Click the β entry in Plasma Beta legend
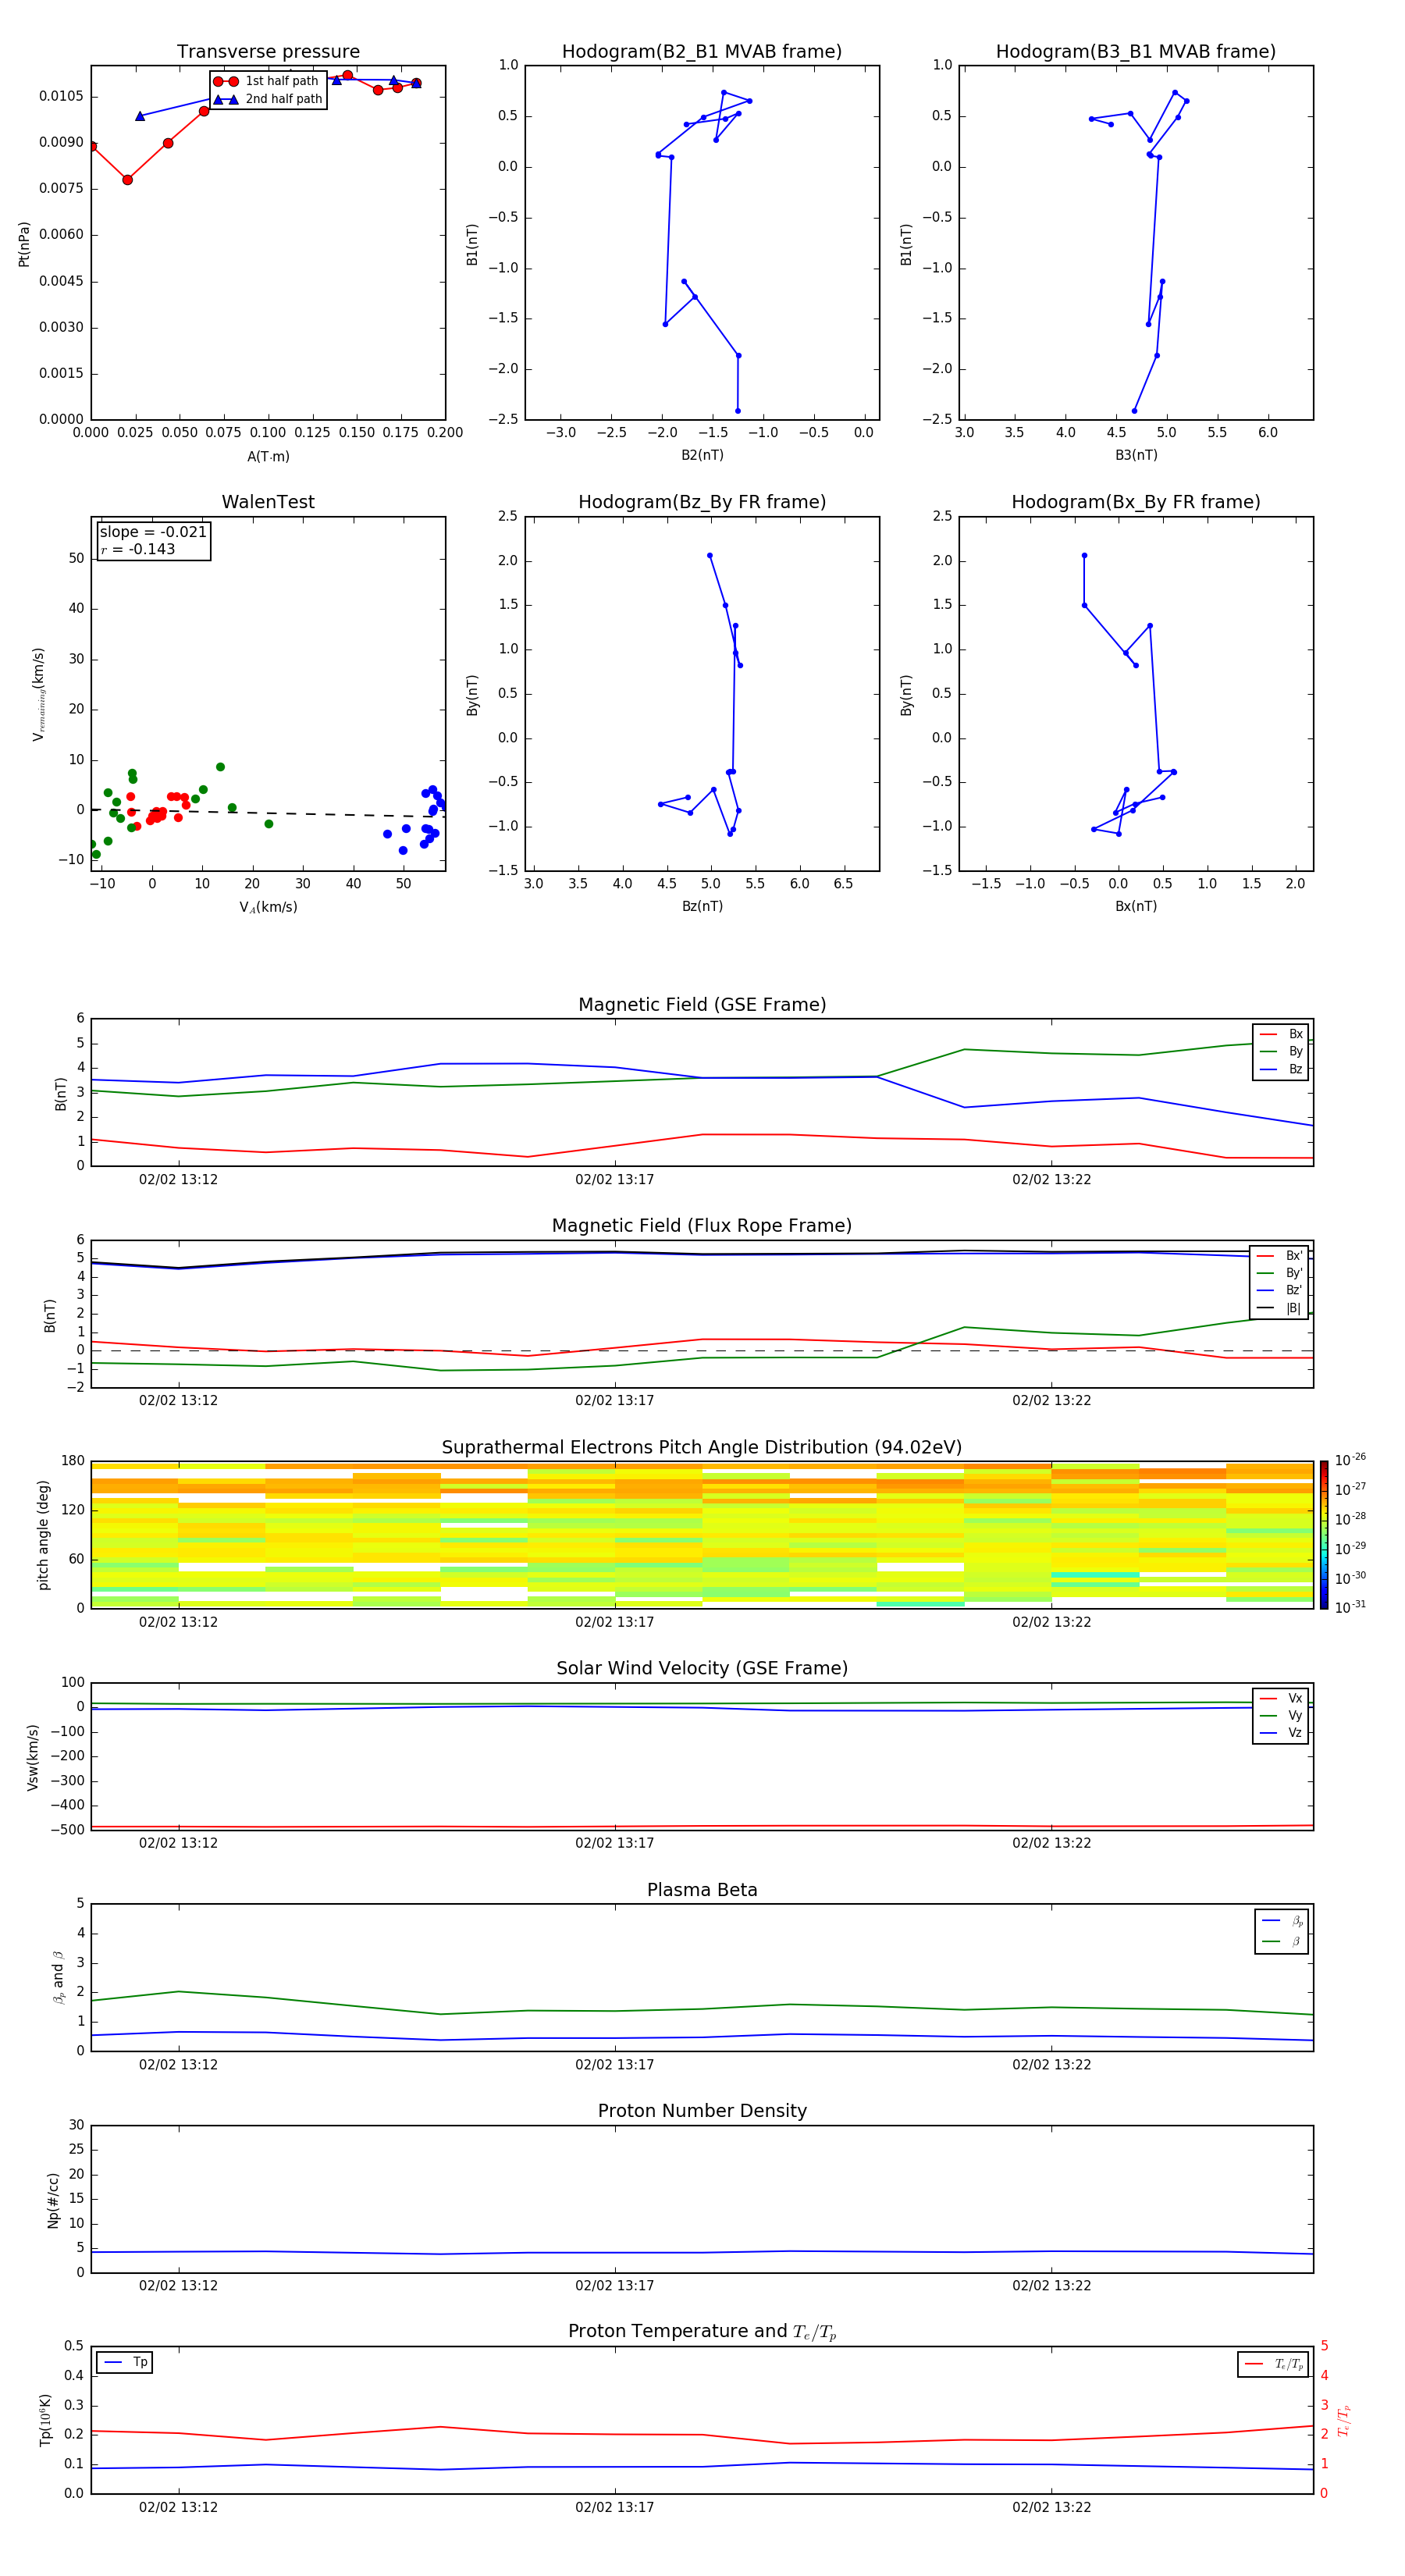This screenshot has width=1405, height=2576. tap(1283, 1941)
